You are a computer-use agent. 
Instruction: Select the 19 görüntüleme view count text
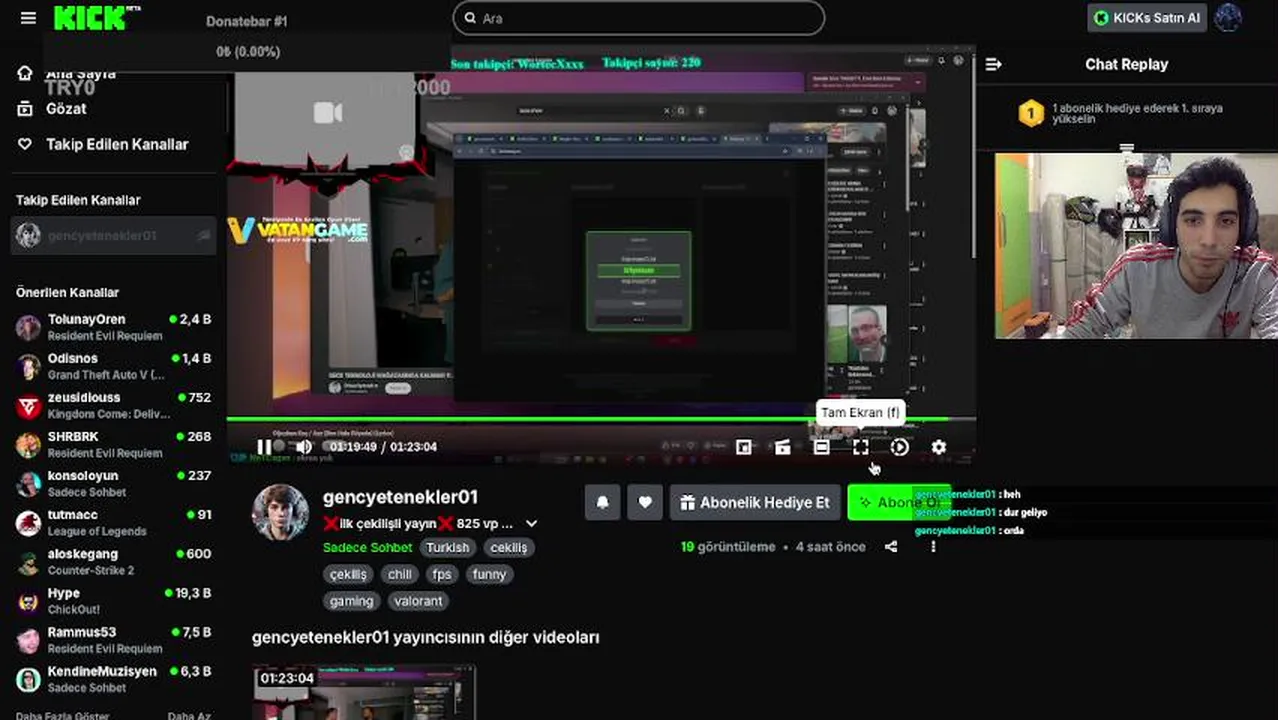(728, 547)
